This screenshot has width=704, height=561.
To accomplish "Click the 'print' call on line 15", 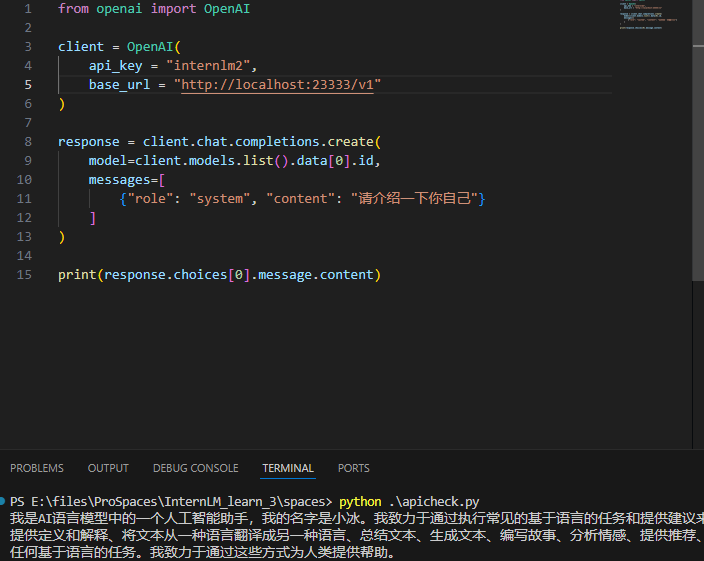I will pos(77,275).
